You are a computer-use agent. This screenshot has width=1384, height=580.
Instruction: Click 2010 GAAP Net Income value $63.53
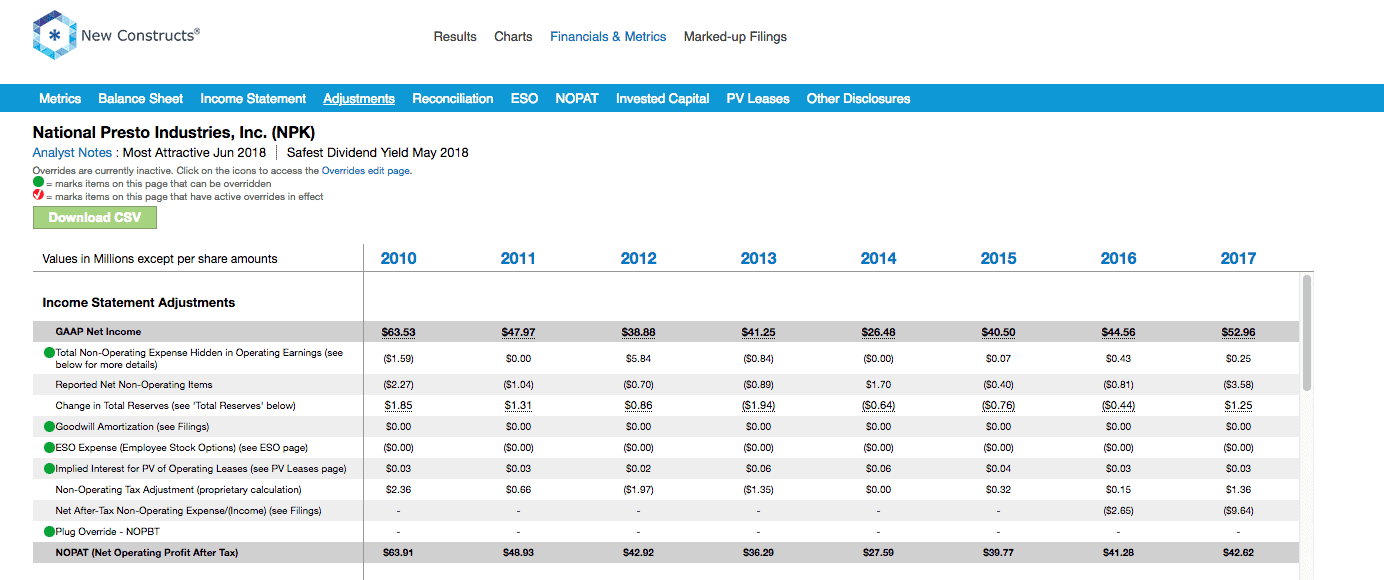coord(398,332)
